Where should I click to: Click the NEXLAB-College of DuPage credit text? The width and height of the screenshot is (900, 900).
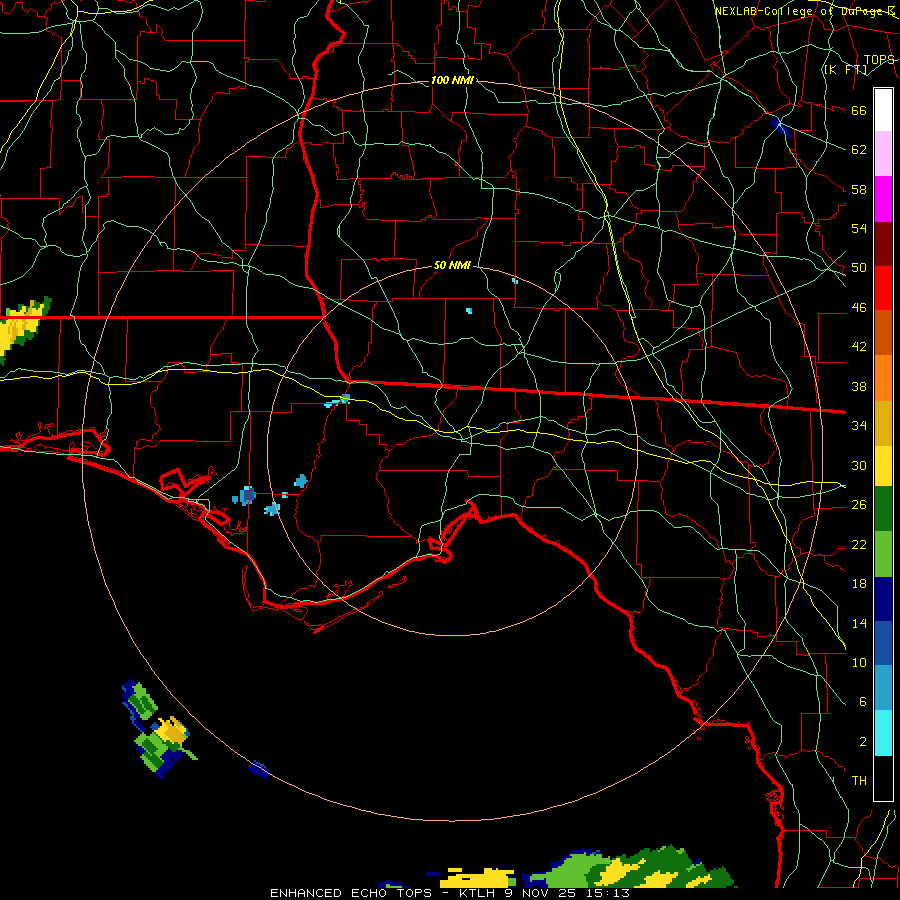click(x=805, y=11)
